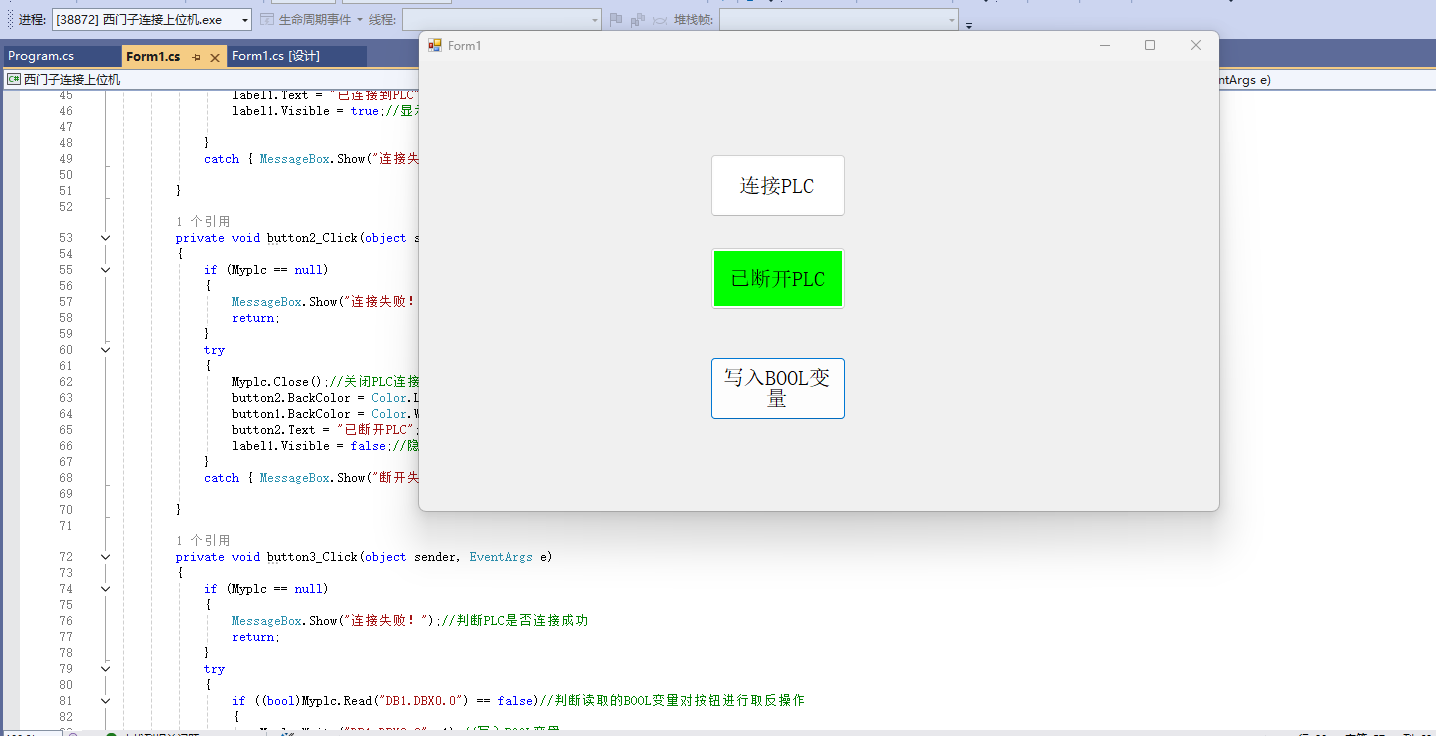Collapse the button3_Click method at line 72
This screenshot has width=1436, height=736.
coord(105,557)
